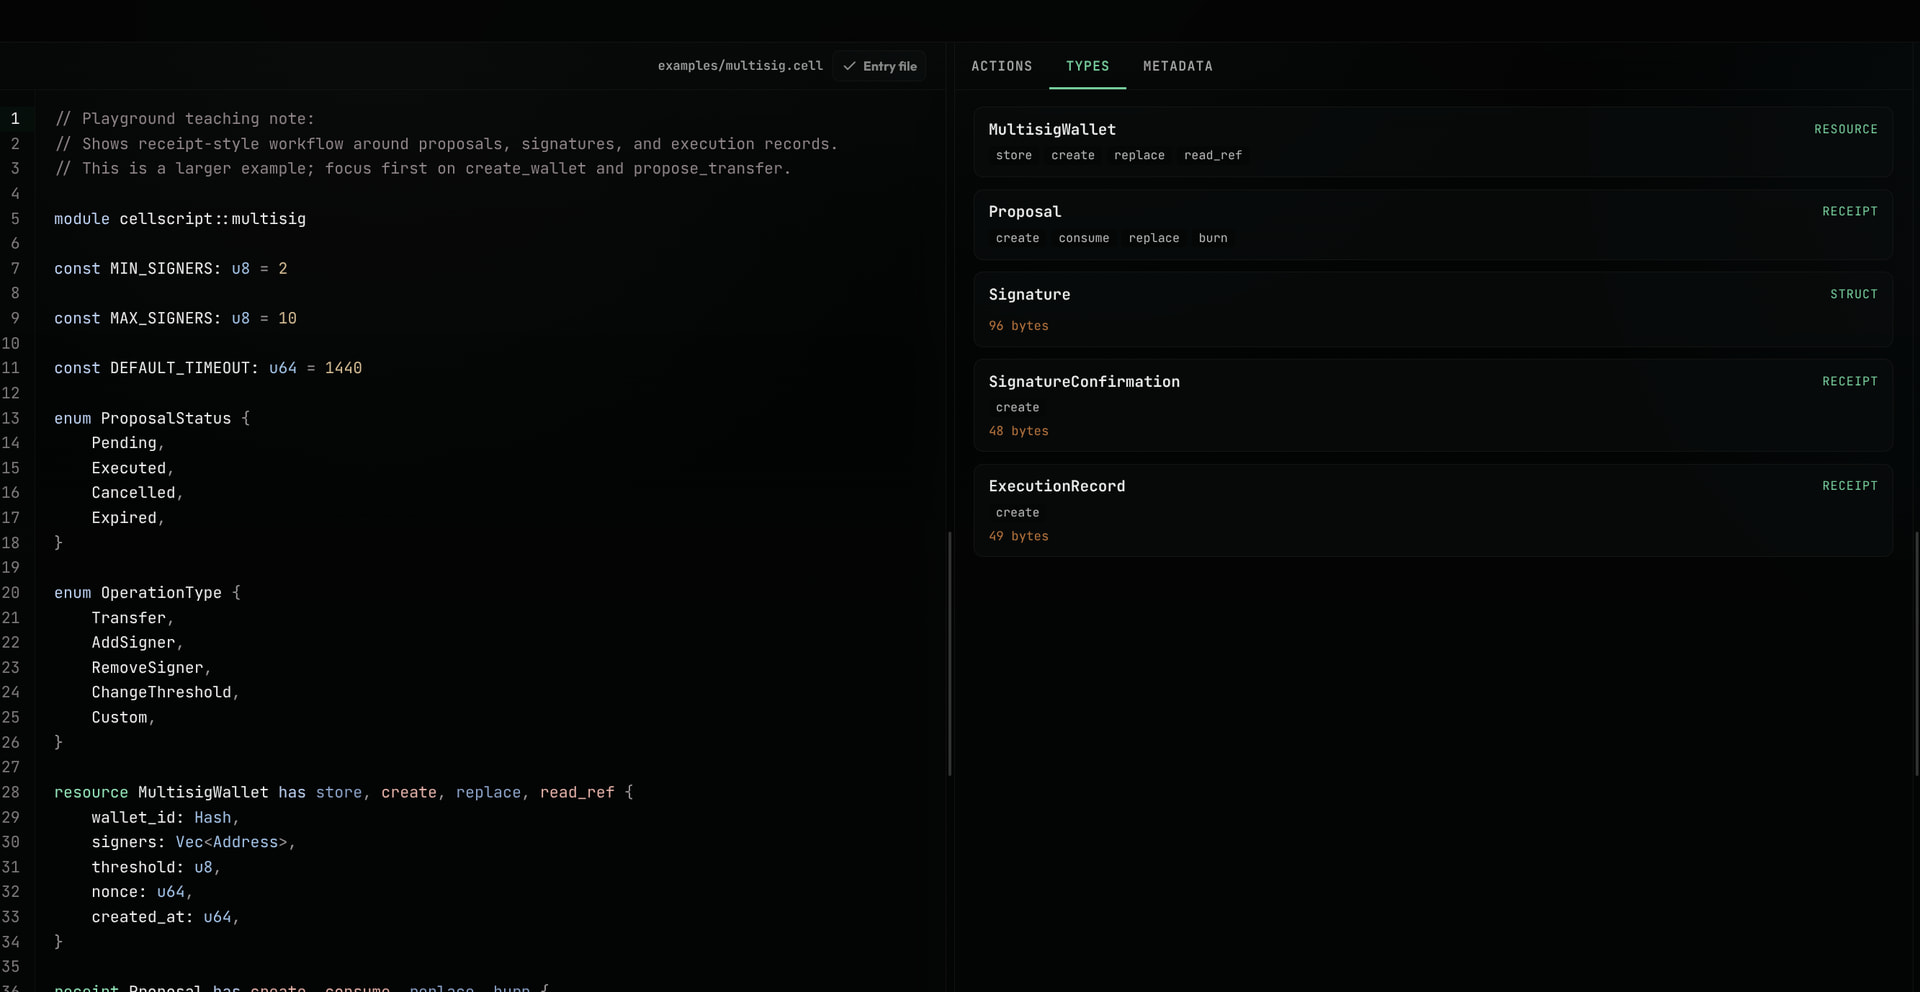Viewport: 1920px width, 992px height.
Task: Click the Entry file button
Action: (880, 66)
